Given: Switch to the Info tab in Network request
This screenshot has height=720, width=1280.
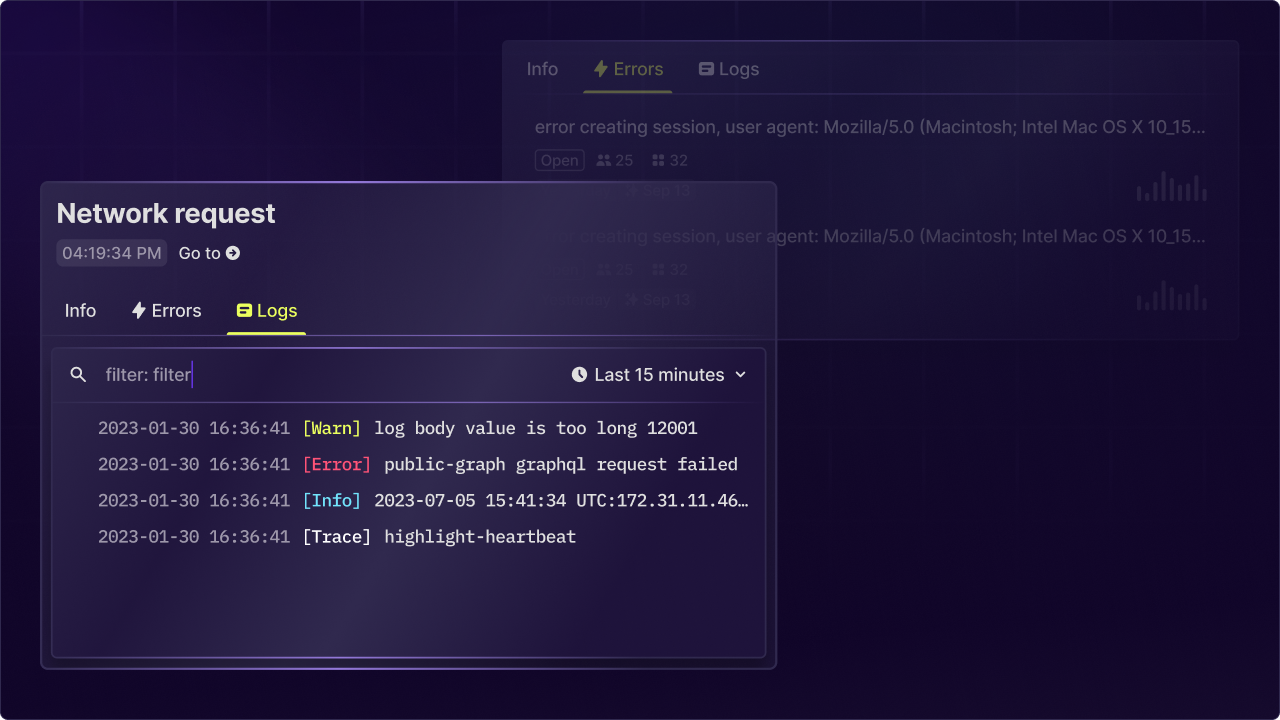Looking at the screenshot, I should pos(80,310).
